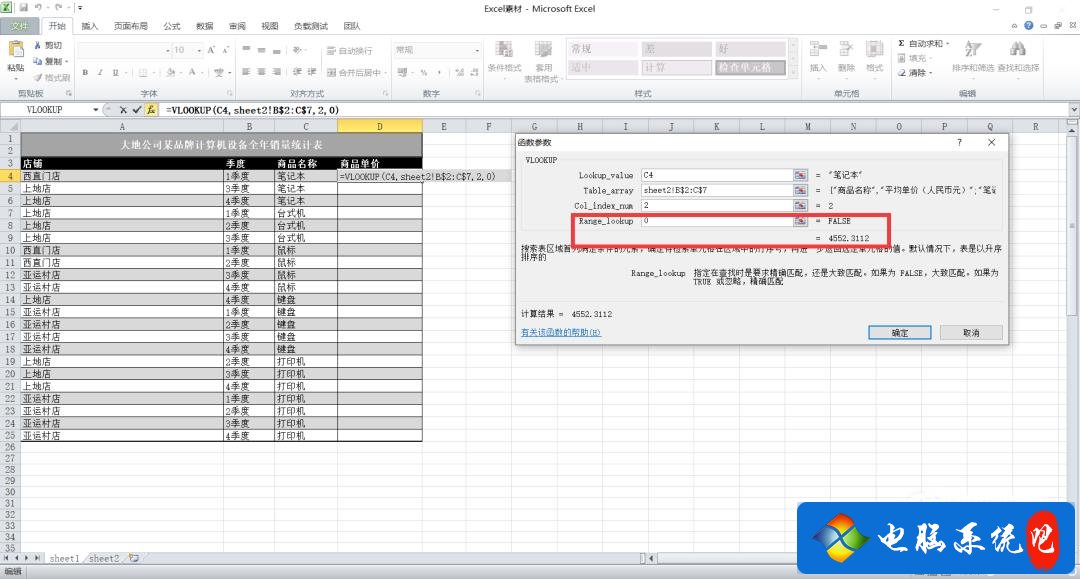Toggle left text alignment button

click(247, 72)
